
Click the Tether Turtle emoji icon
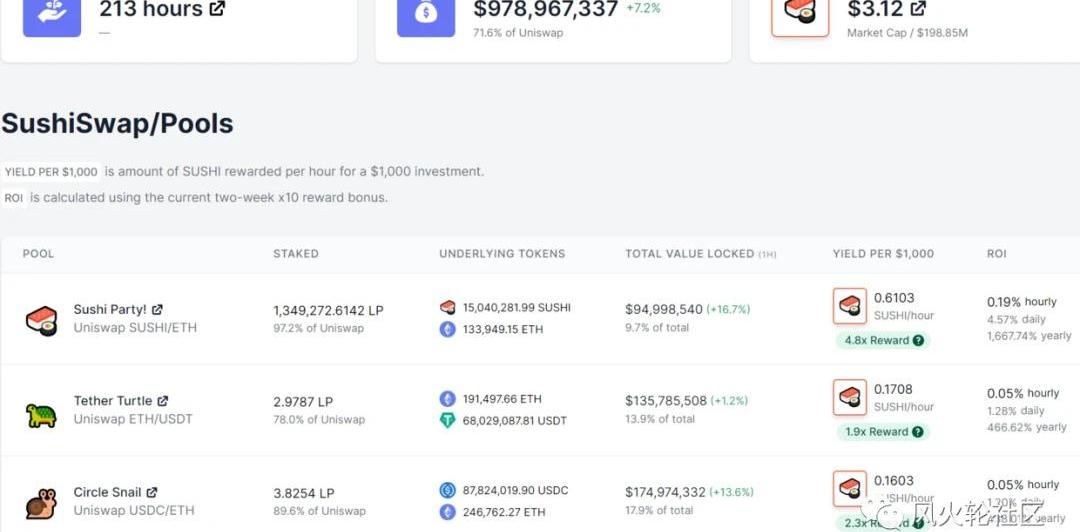(x=41, y=412)
